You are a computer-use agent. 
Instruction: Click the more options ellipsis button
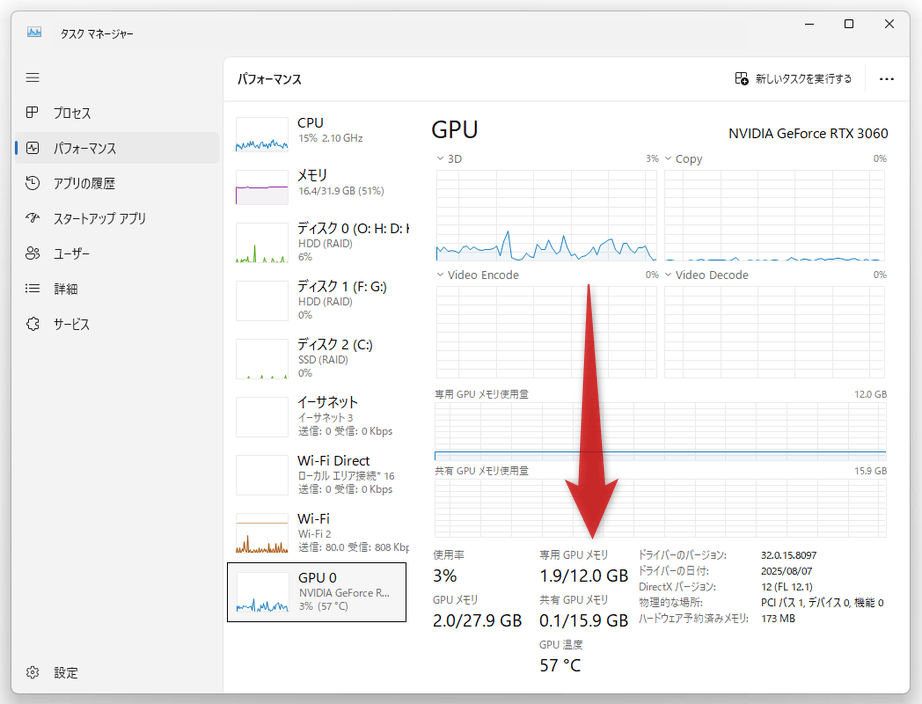tap(886, 79)
